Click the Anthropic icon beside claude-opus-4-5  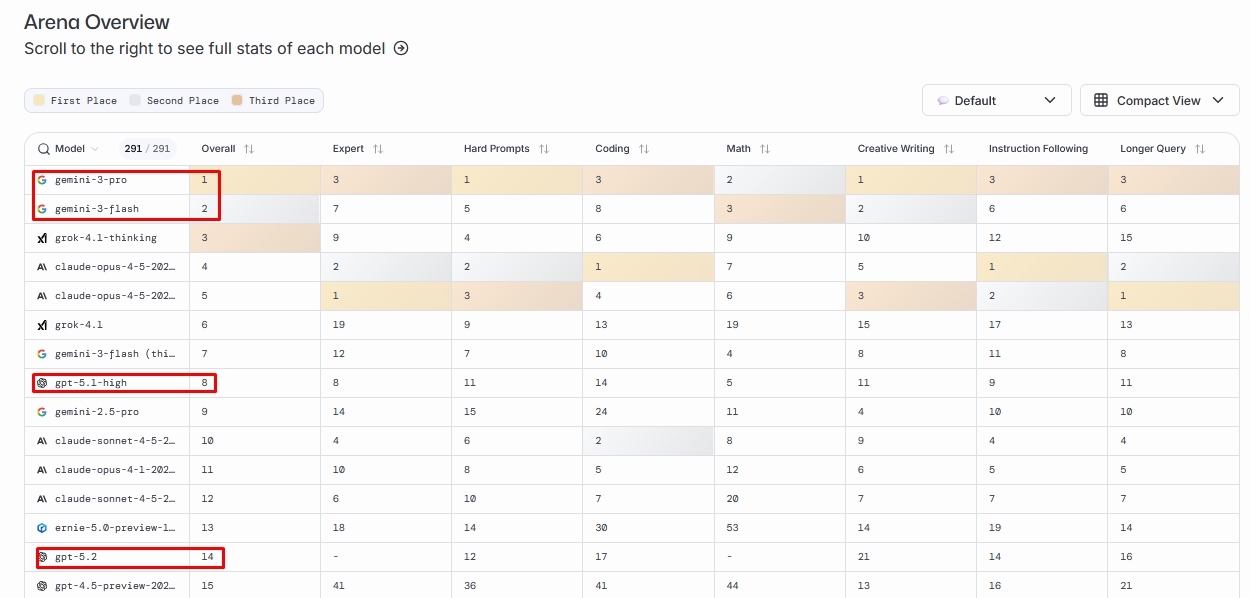pyautogui.click(x=41, y=267)
